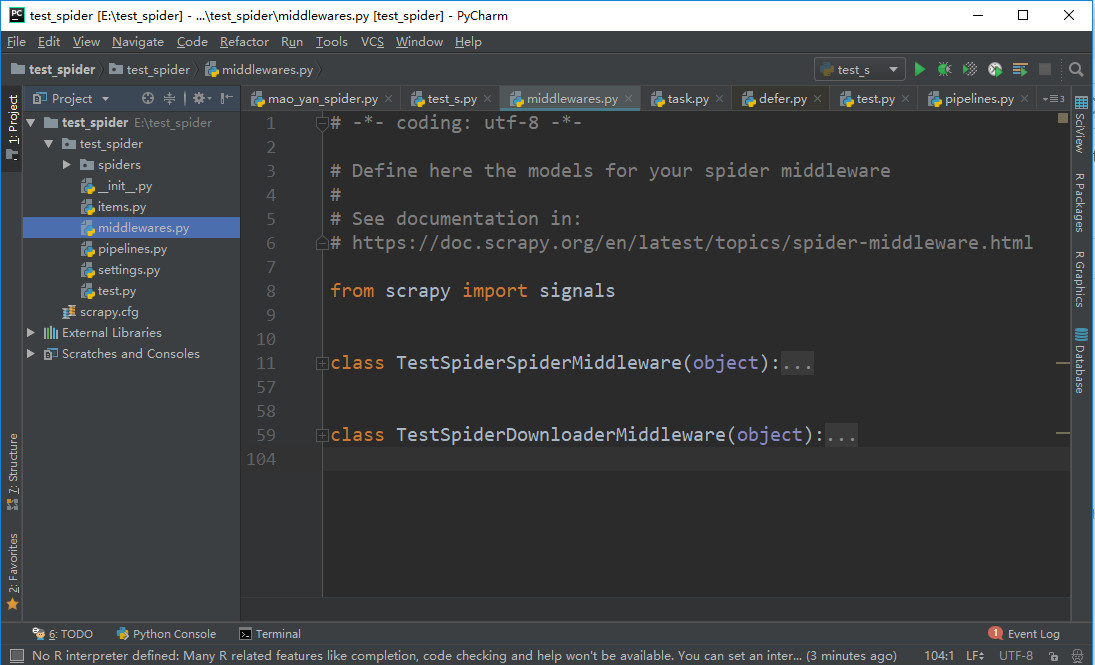Run the test_s configuration with green play icon

point(920,69)
